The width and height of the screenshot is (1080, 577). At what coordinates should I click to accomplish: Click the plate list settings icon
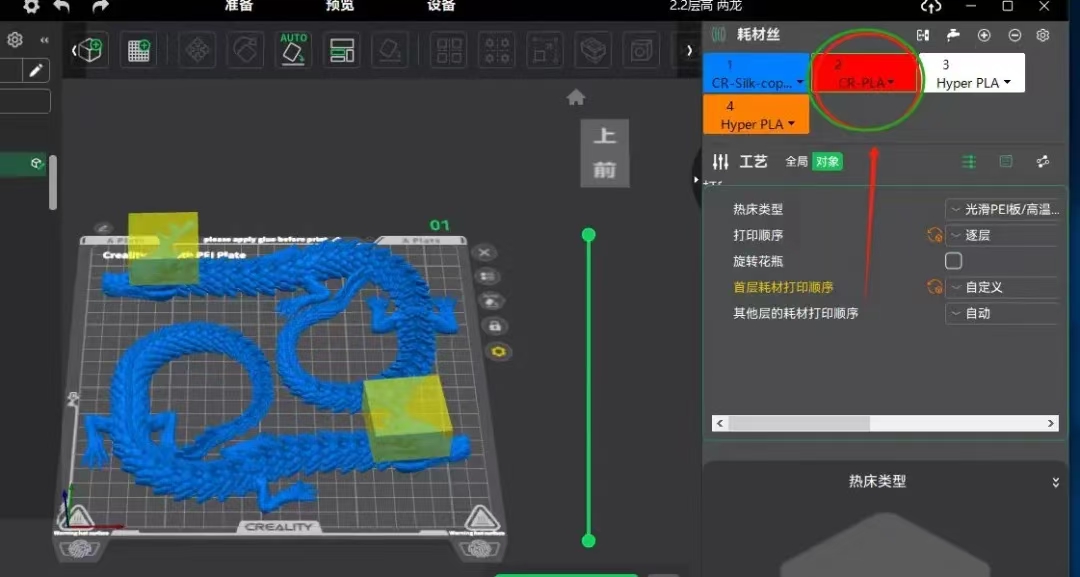(488, 277)
